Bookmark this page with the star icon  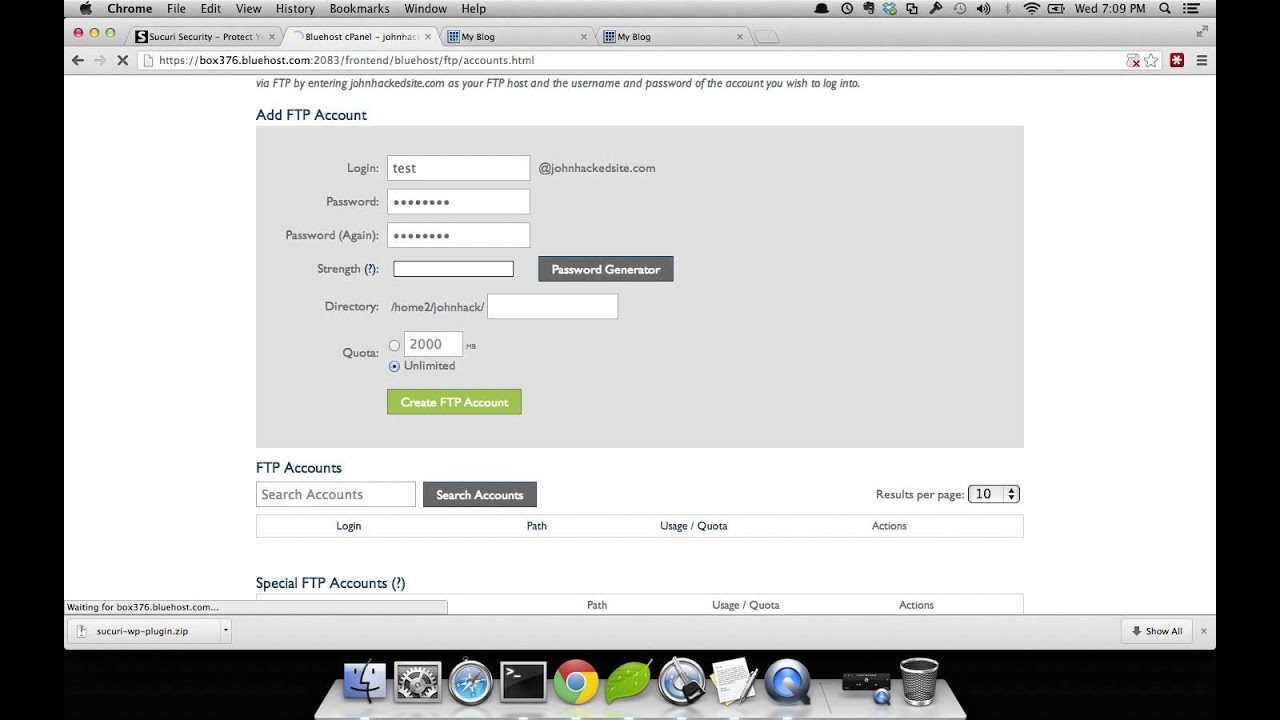pyautogui.click(x=1151, y=60)
